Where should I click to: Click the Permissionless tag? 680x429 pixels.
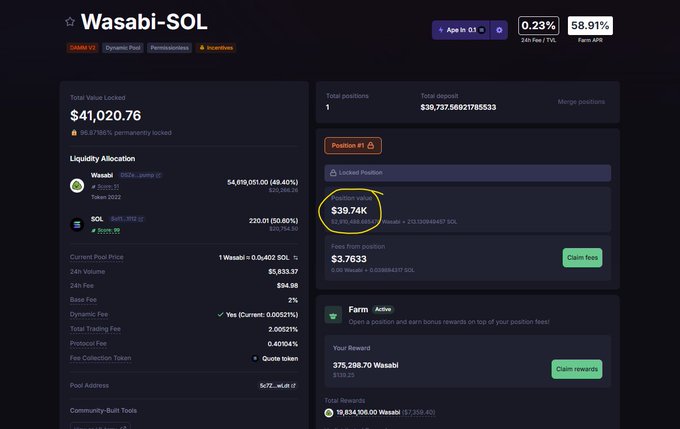coord(170,48)
